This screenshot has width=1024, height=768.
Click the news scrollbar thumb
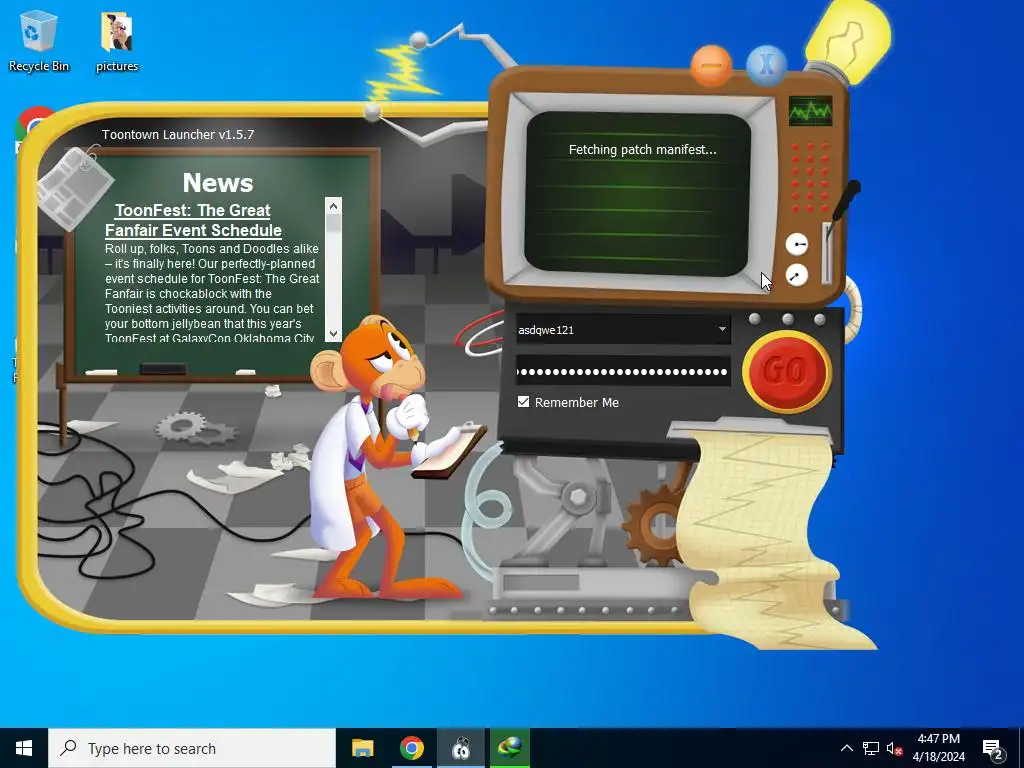coord(333,223)
